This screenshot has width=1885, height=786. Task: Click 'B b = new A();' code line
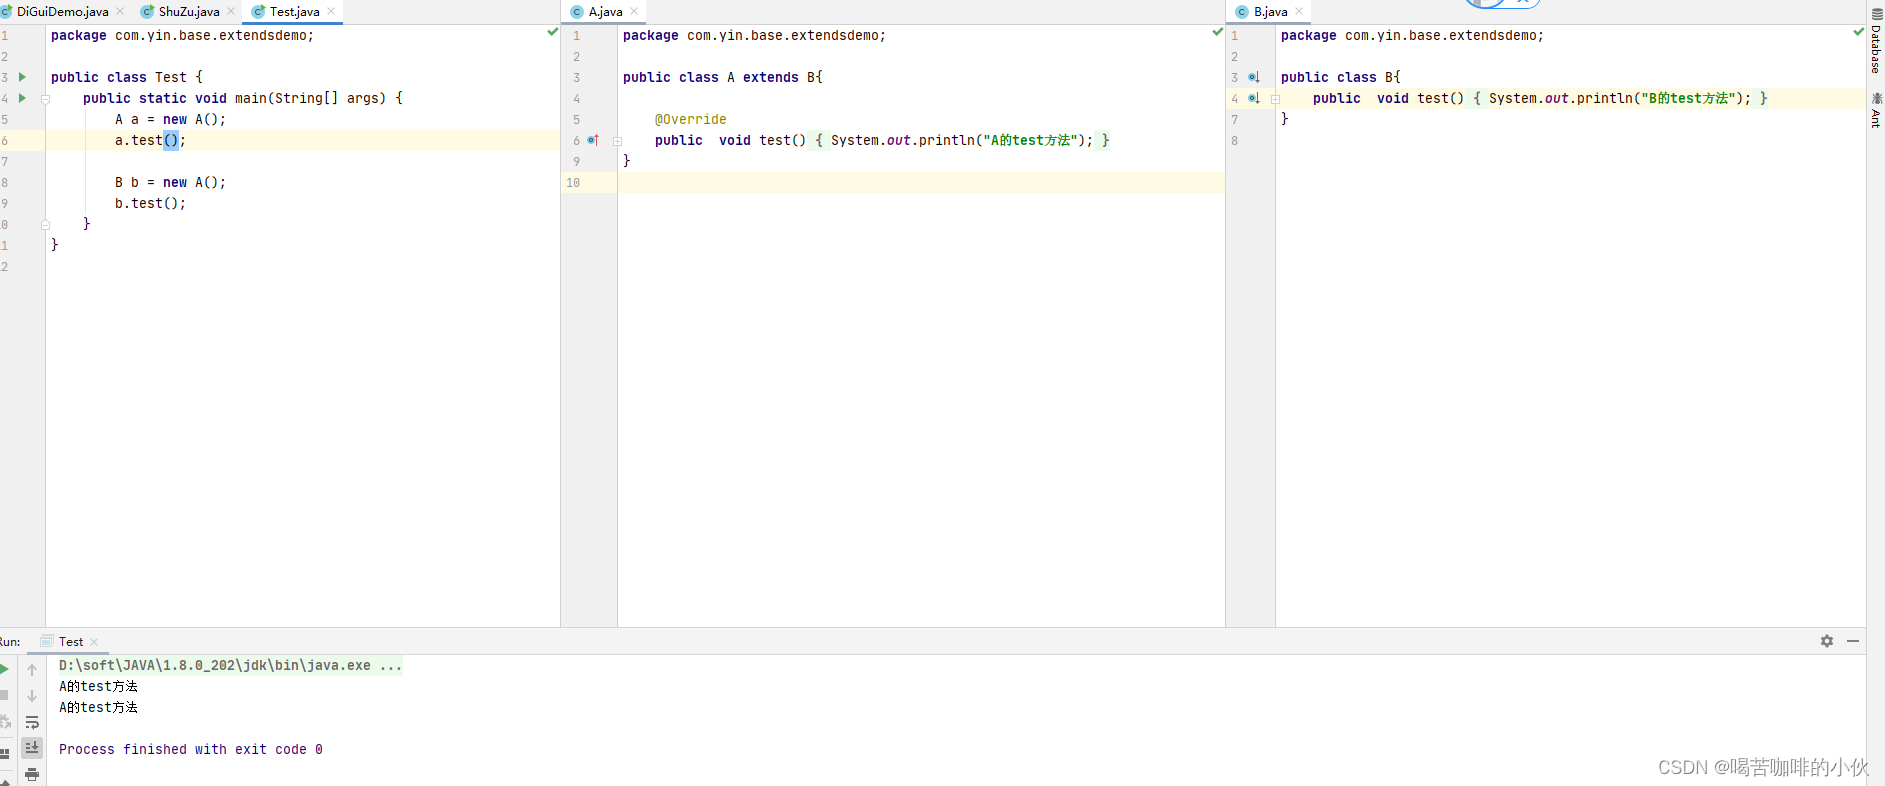tap(170, 182)
